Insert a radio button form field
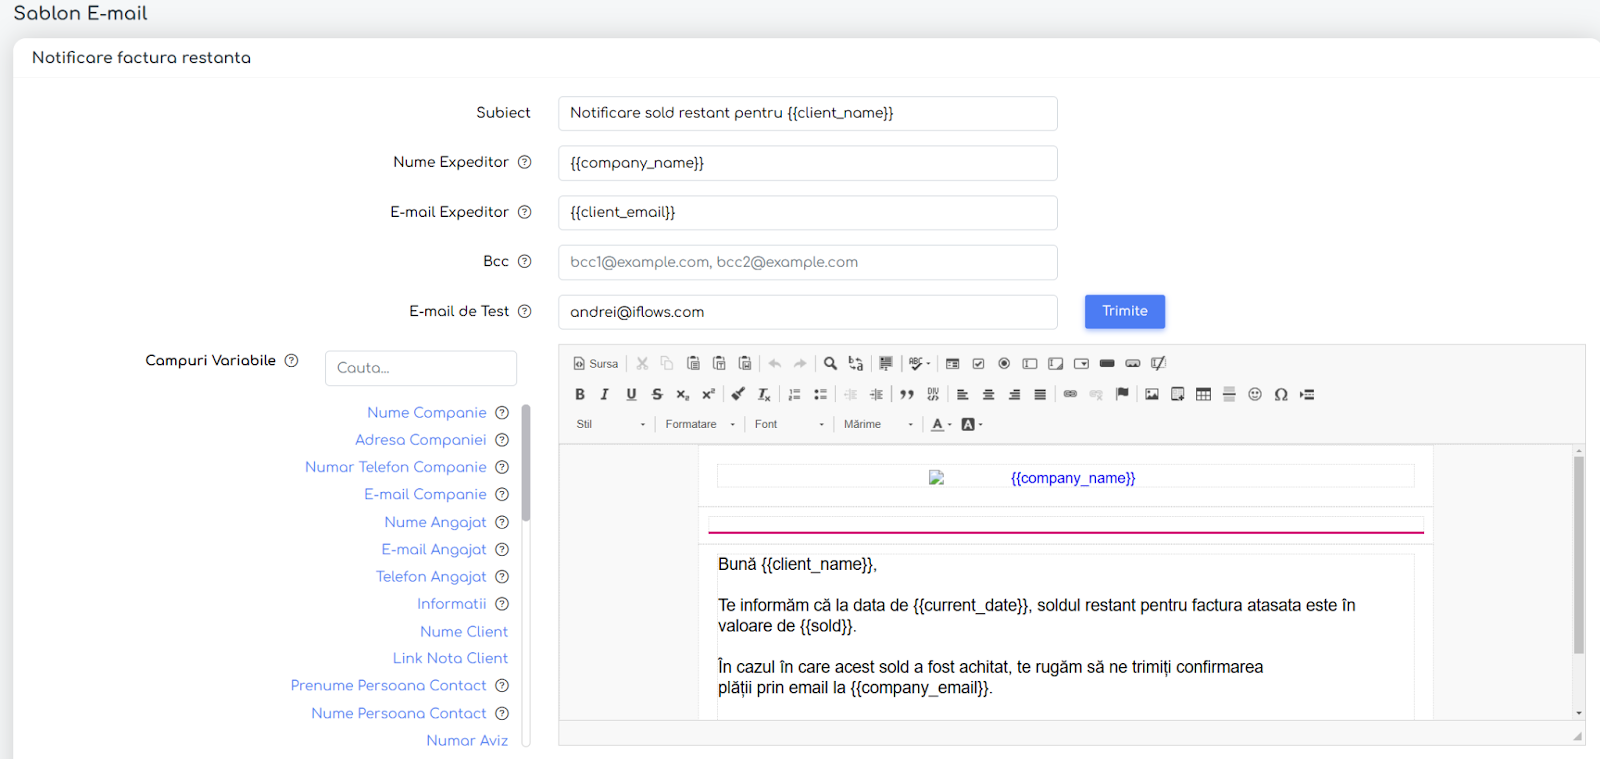This screenshot has width=1600, height=759. 1004,363
